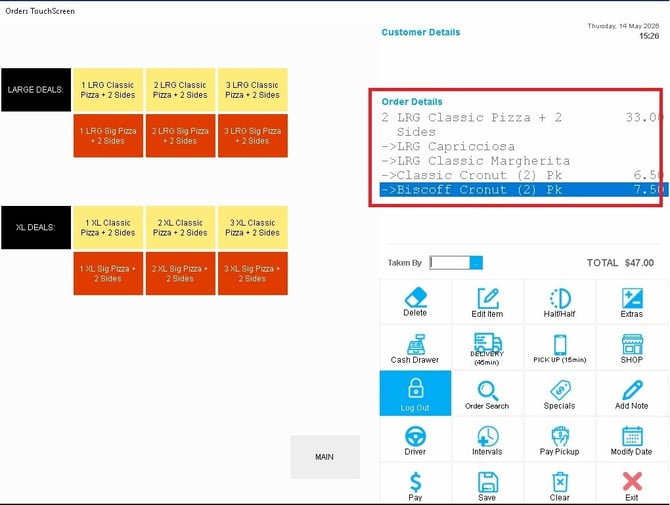Select 1 LRG Sig Pizza + 2 Sides
Viewport: 670px width, 505px height.
pos(108,135)
